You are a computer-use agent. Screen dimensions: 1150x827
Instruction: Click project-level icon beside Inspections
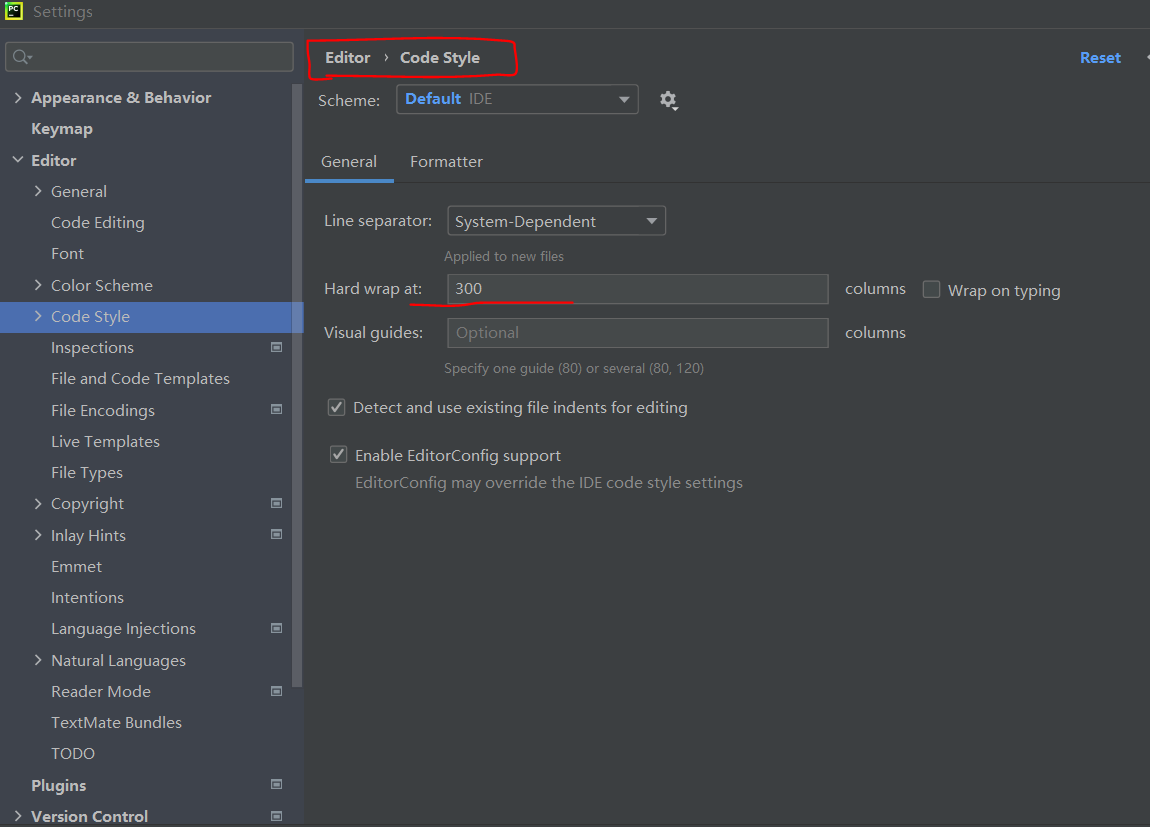[276, 347]
